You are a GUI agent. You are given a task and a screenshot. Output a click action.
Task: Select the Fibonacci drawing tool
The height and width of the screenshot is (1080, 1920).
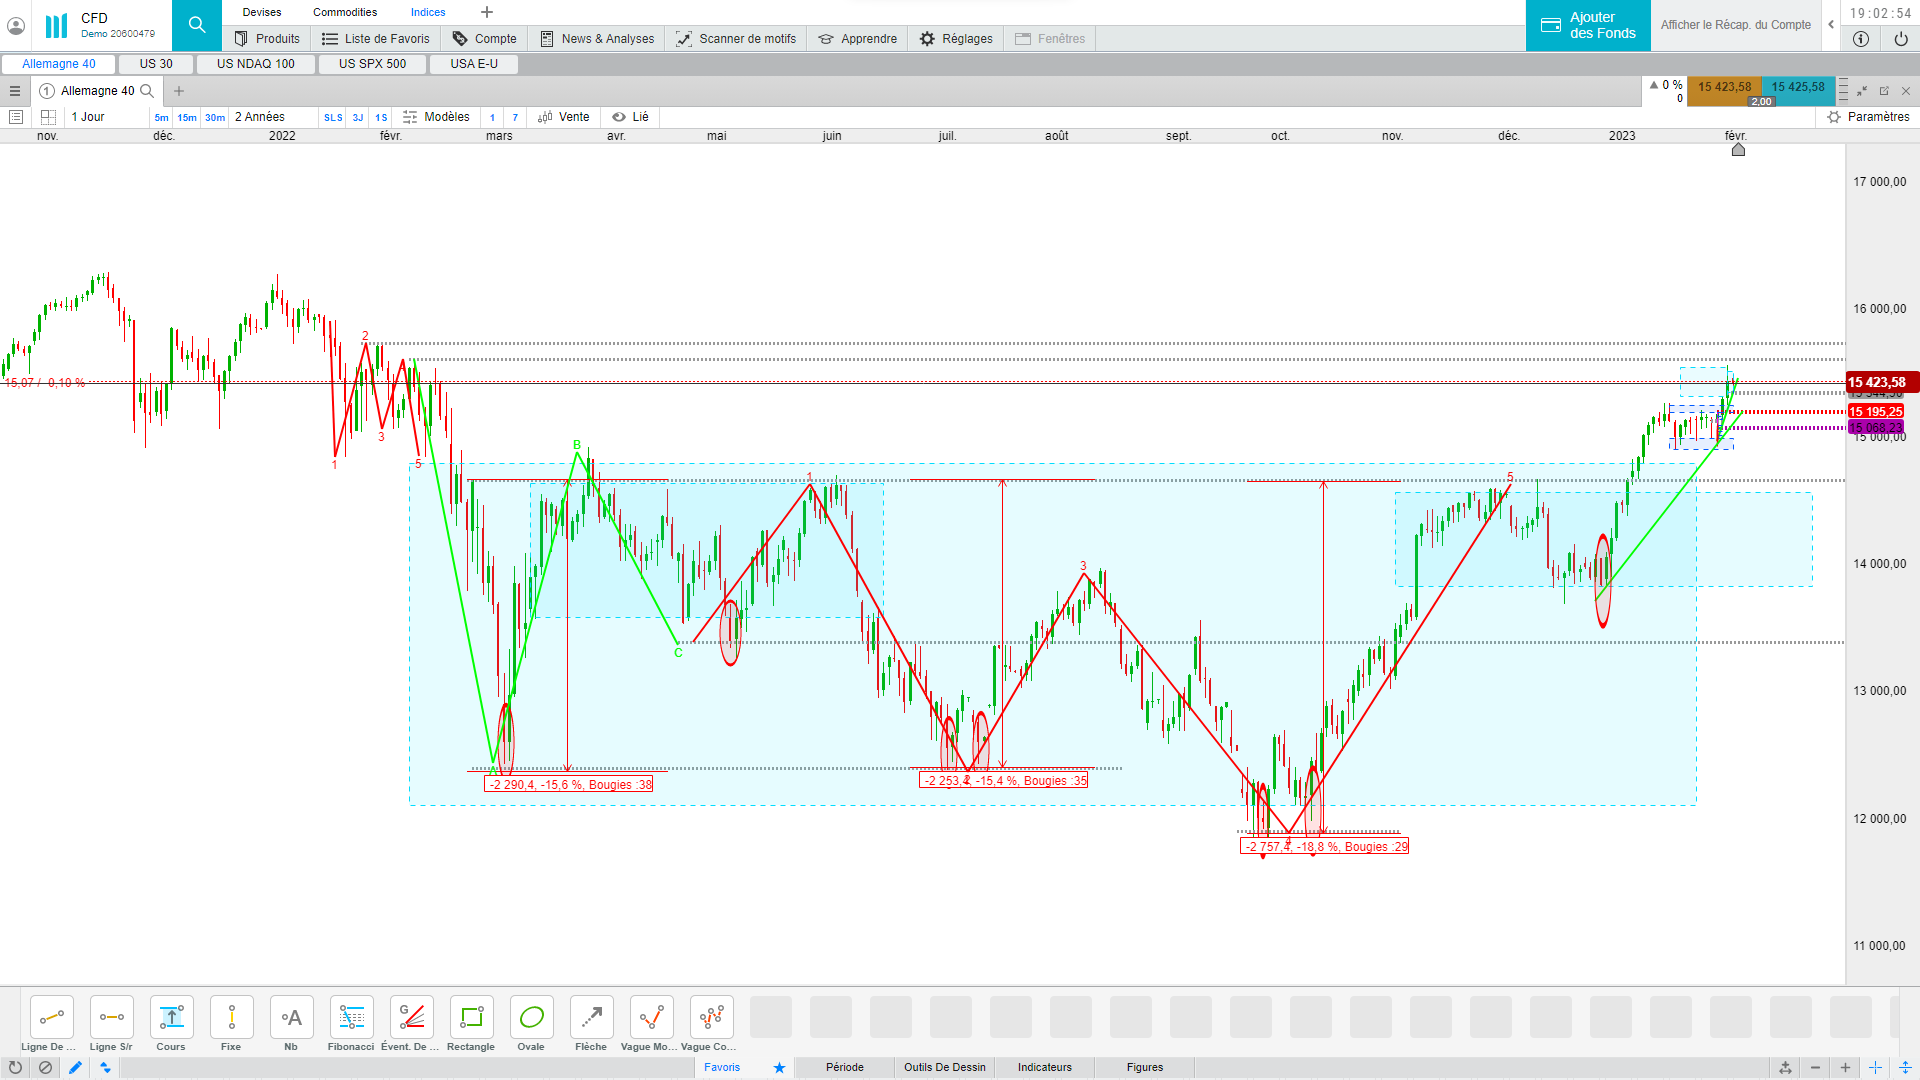click(x=351, y=1018)
